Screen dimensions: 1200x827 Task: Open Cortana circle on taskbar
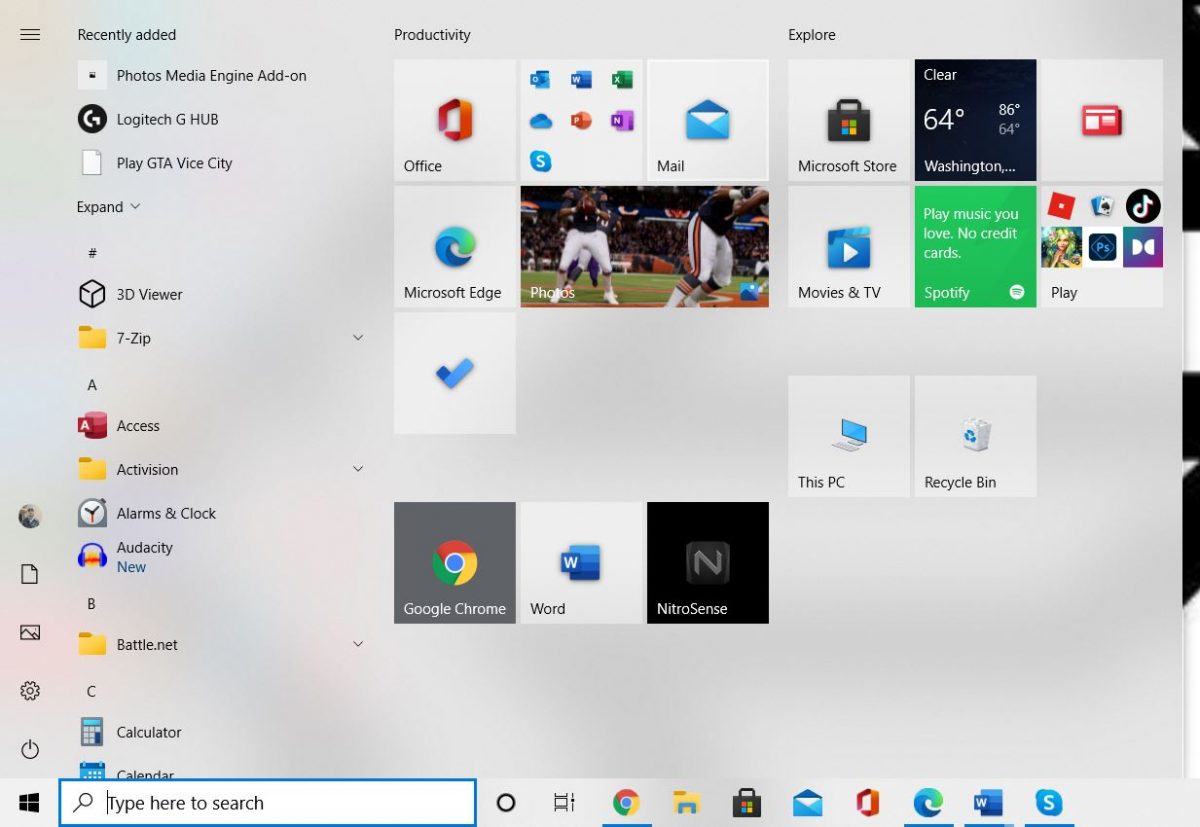[506, 803]
